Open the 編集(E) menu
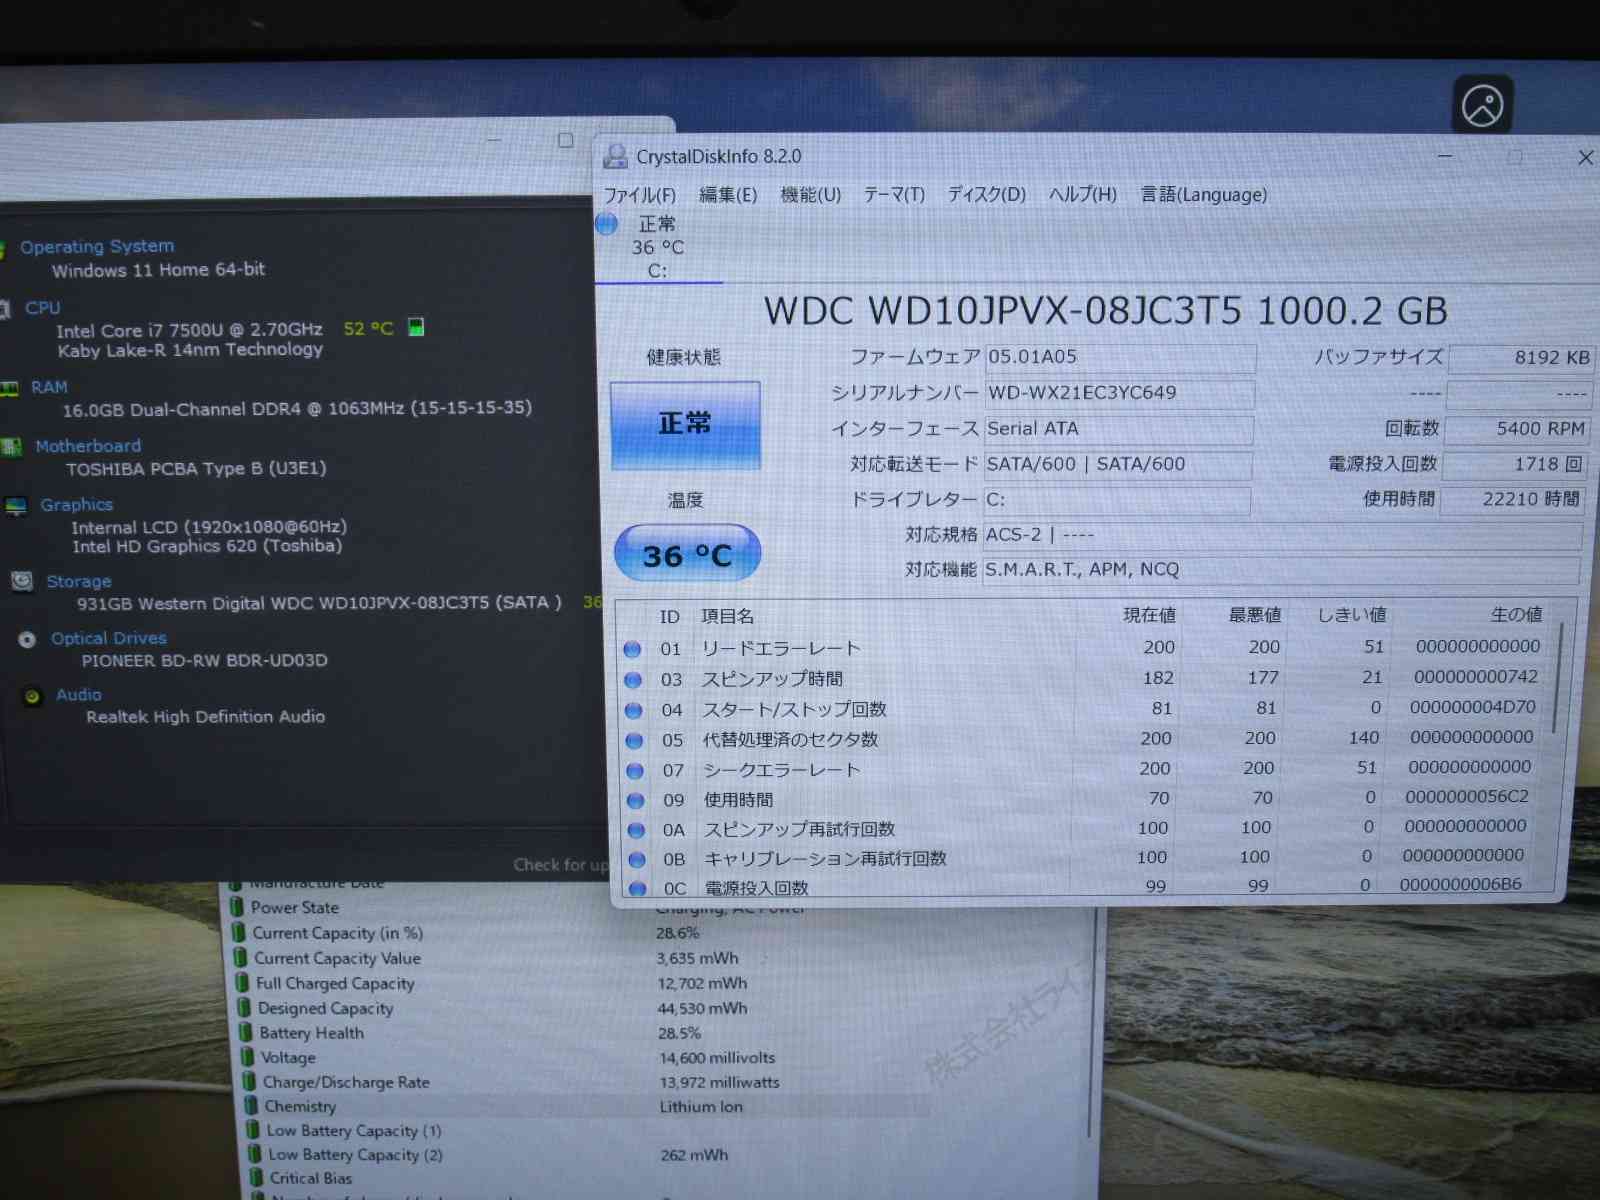The width and height of the screenshot is (1600, 1200). click(x=727, y=195)
